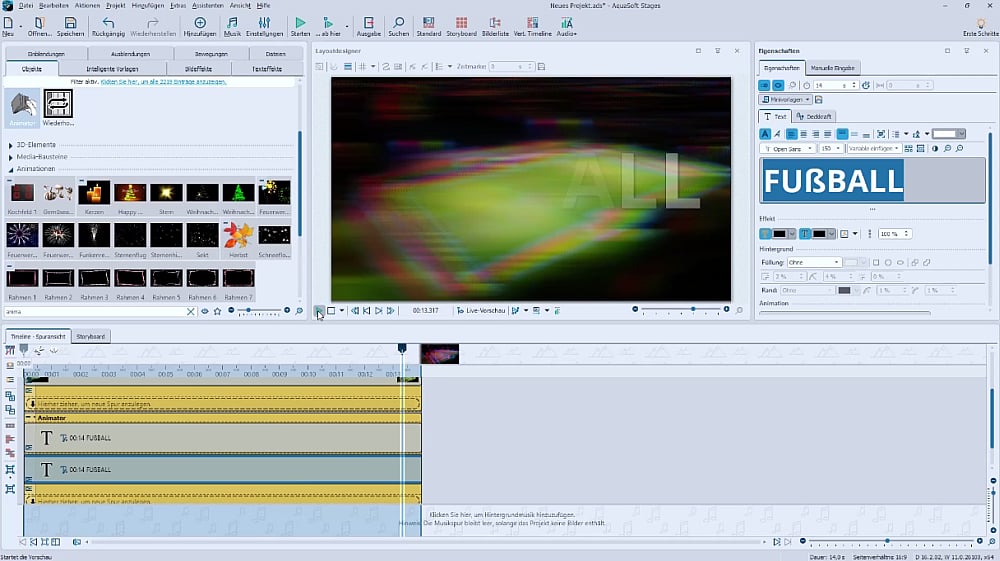Toggle the Live-Vorschau preview mode
The height and width of the screenshot is (561, 1000).
pyautogui.click(x=482, y=311)
